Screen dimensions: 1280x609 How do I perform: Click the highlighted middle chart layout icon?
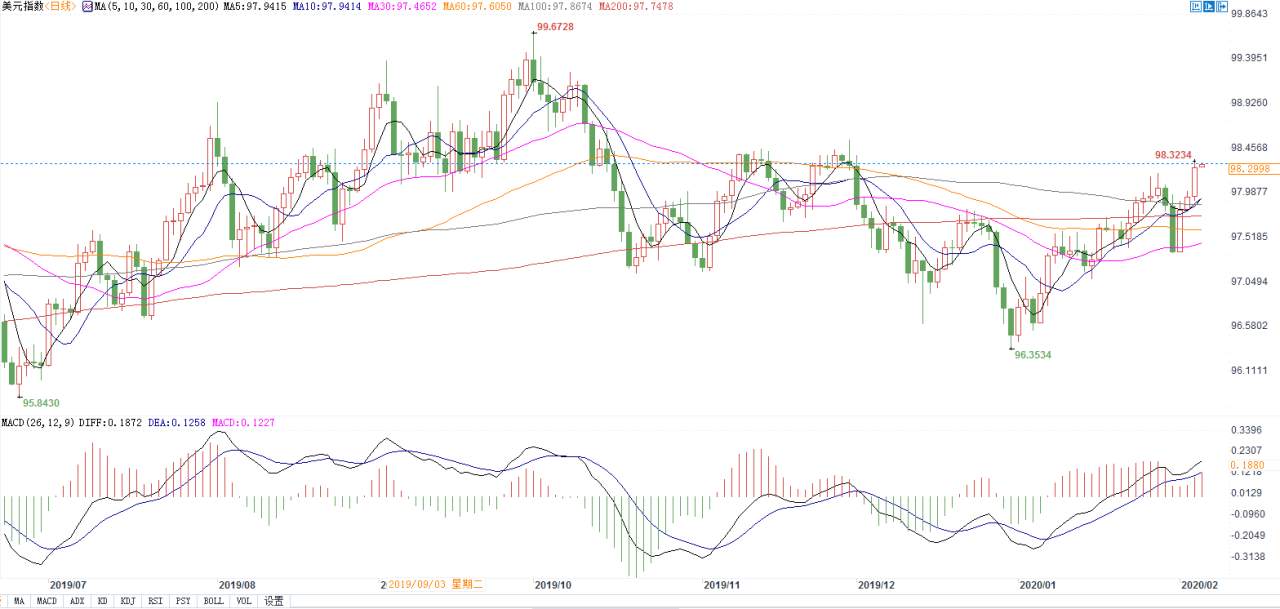point(1210,7)
